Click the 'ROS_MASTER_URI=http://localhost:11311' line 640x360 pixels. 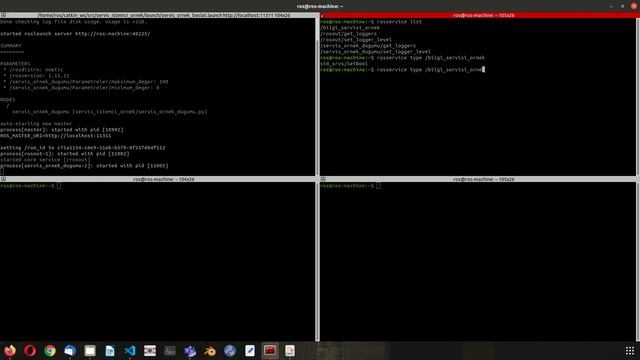56,136
